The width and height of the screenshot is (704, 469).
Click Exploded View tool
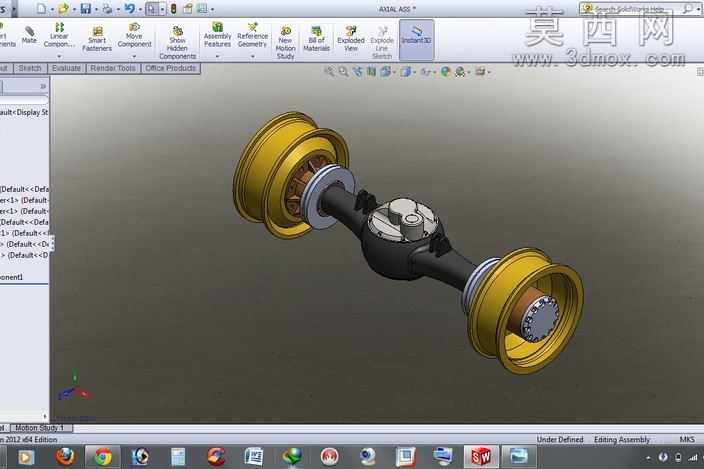351,39
